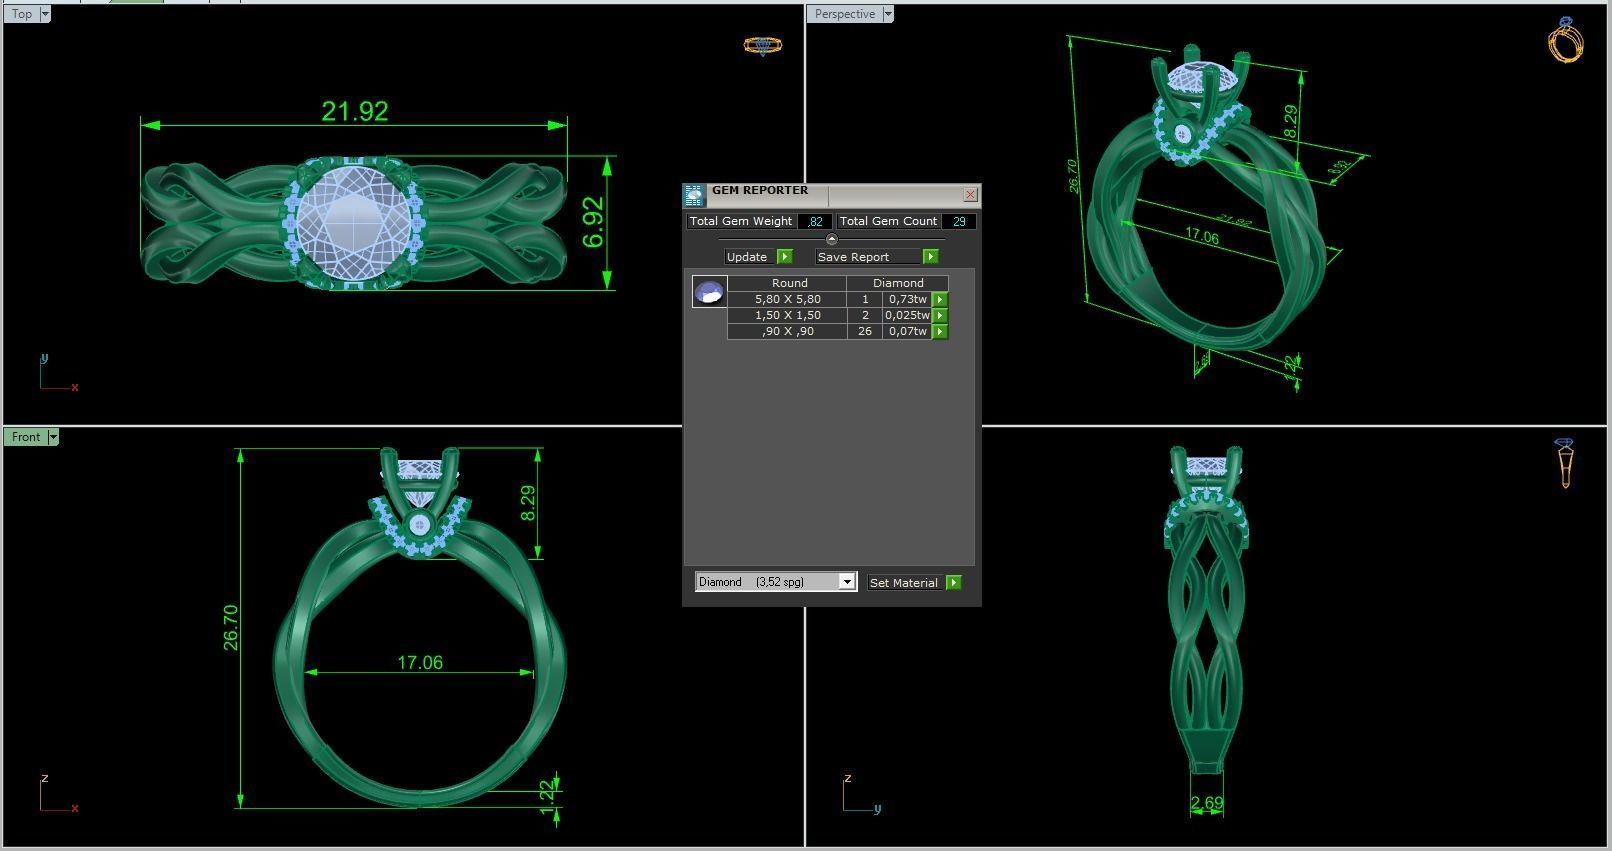Click the 0,73tw weight cell
1612x851 pixels.
(x=907, y=299)
